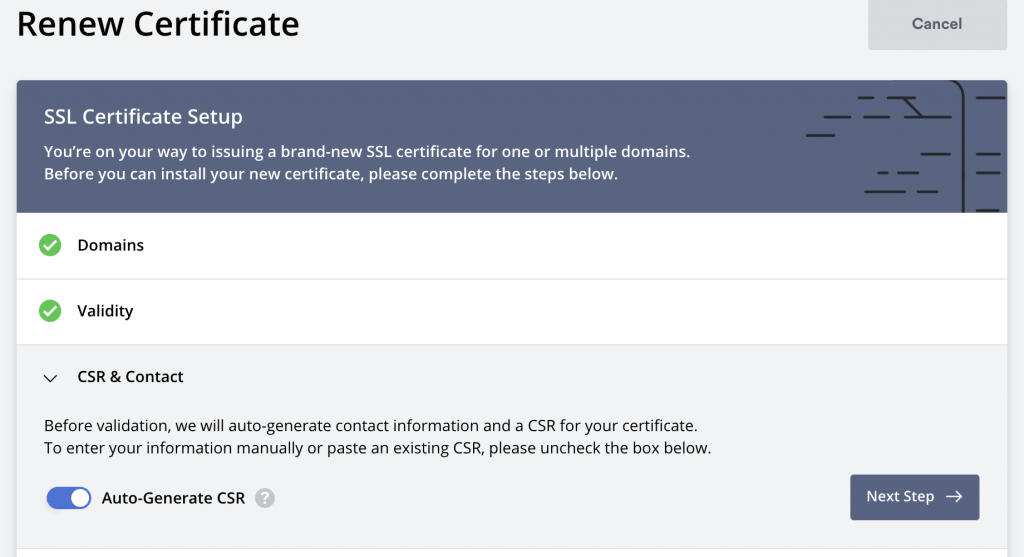Click the Auto-Generate CSR label text
Screen dimensions: 1024x557
(173, 498)
